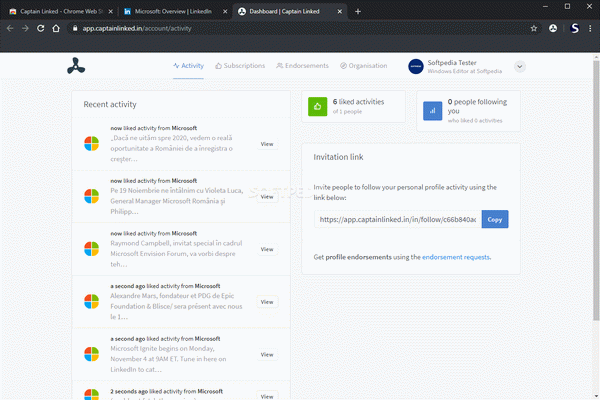Click the 'of 1 people' text

pyautogui.click(x=347, y=112)
